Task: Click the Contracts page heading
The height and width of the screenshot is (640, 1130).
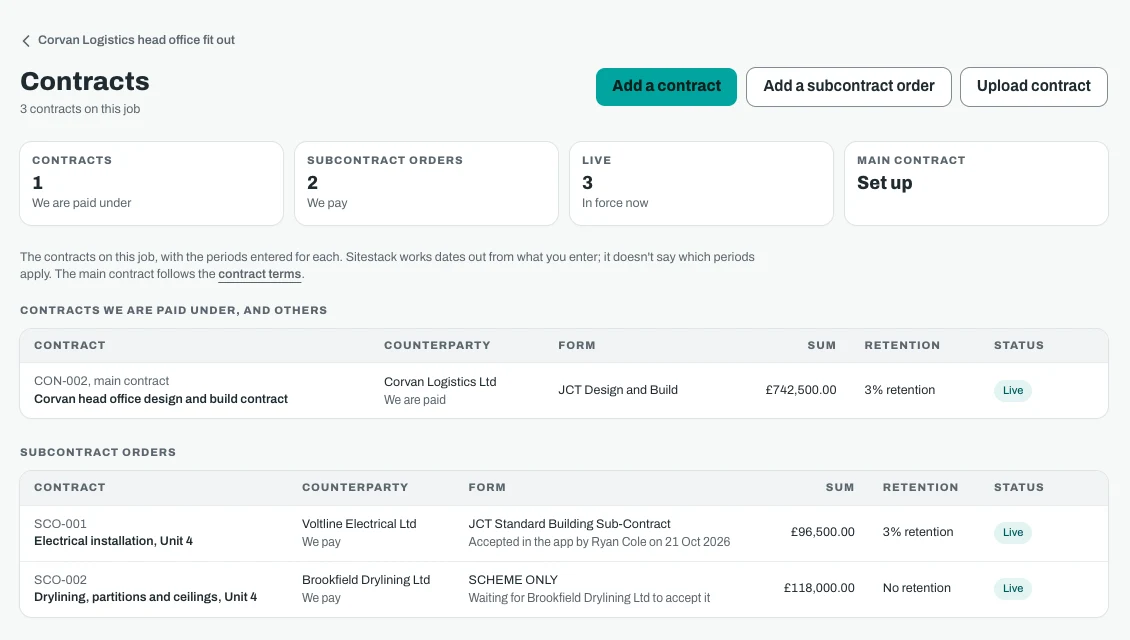Action: (x=85, y=81)
